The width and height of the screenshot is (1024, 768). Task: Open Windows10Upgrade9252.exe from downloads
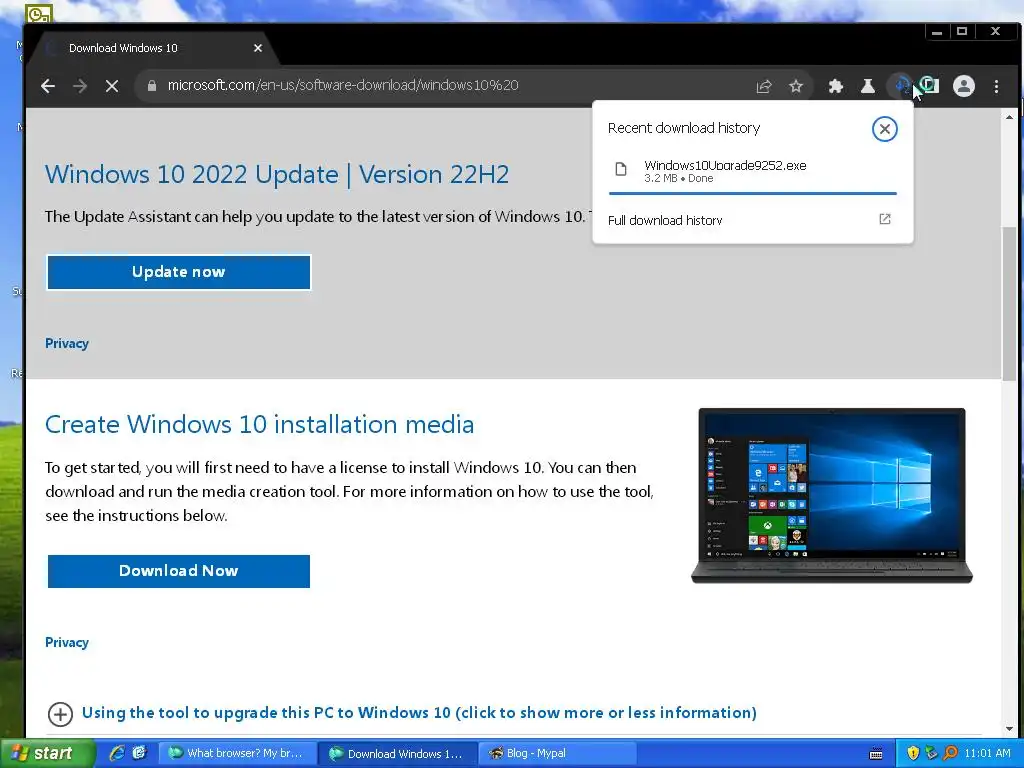725,165
